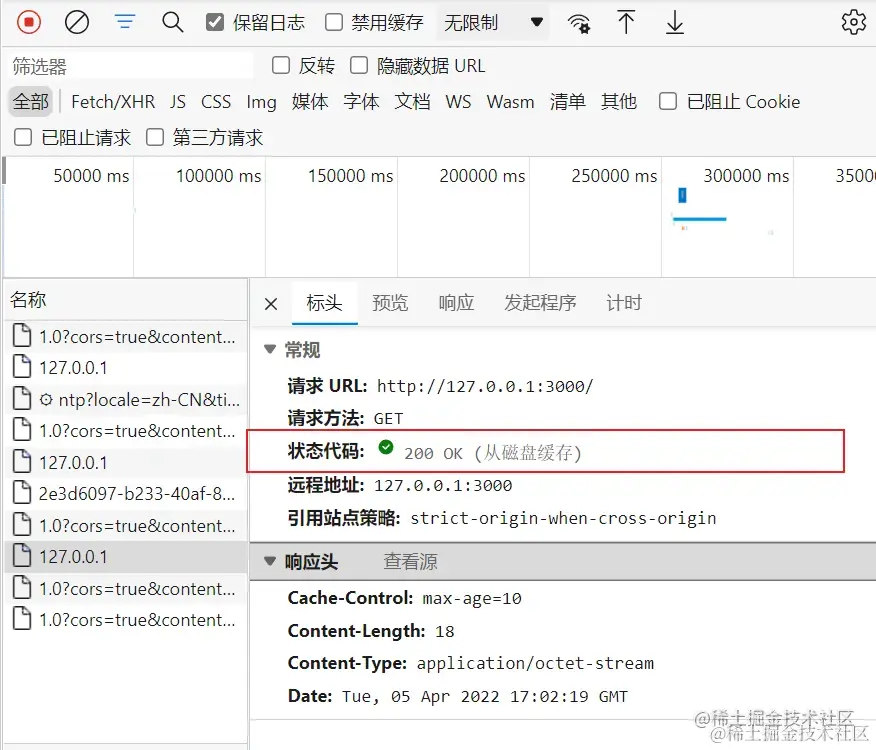Viewport: 876px width, 750px height.
Task: Open 无限制 throttling dropdown
Action: (492, 22)
